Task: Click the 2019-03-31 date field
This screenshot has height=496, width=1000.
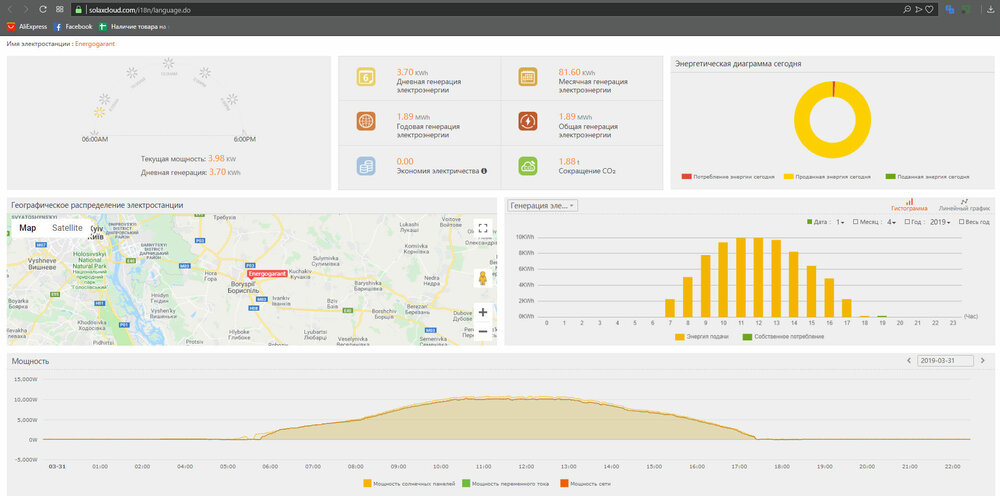Action: click(x=945, y=361)
